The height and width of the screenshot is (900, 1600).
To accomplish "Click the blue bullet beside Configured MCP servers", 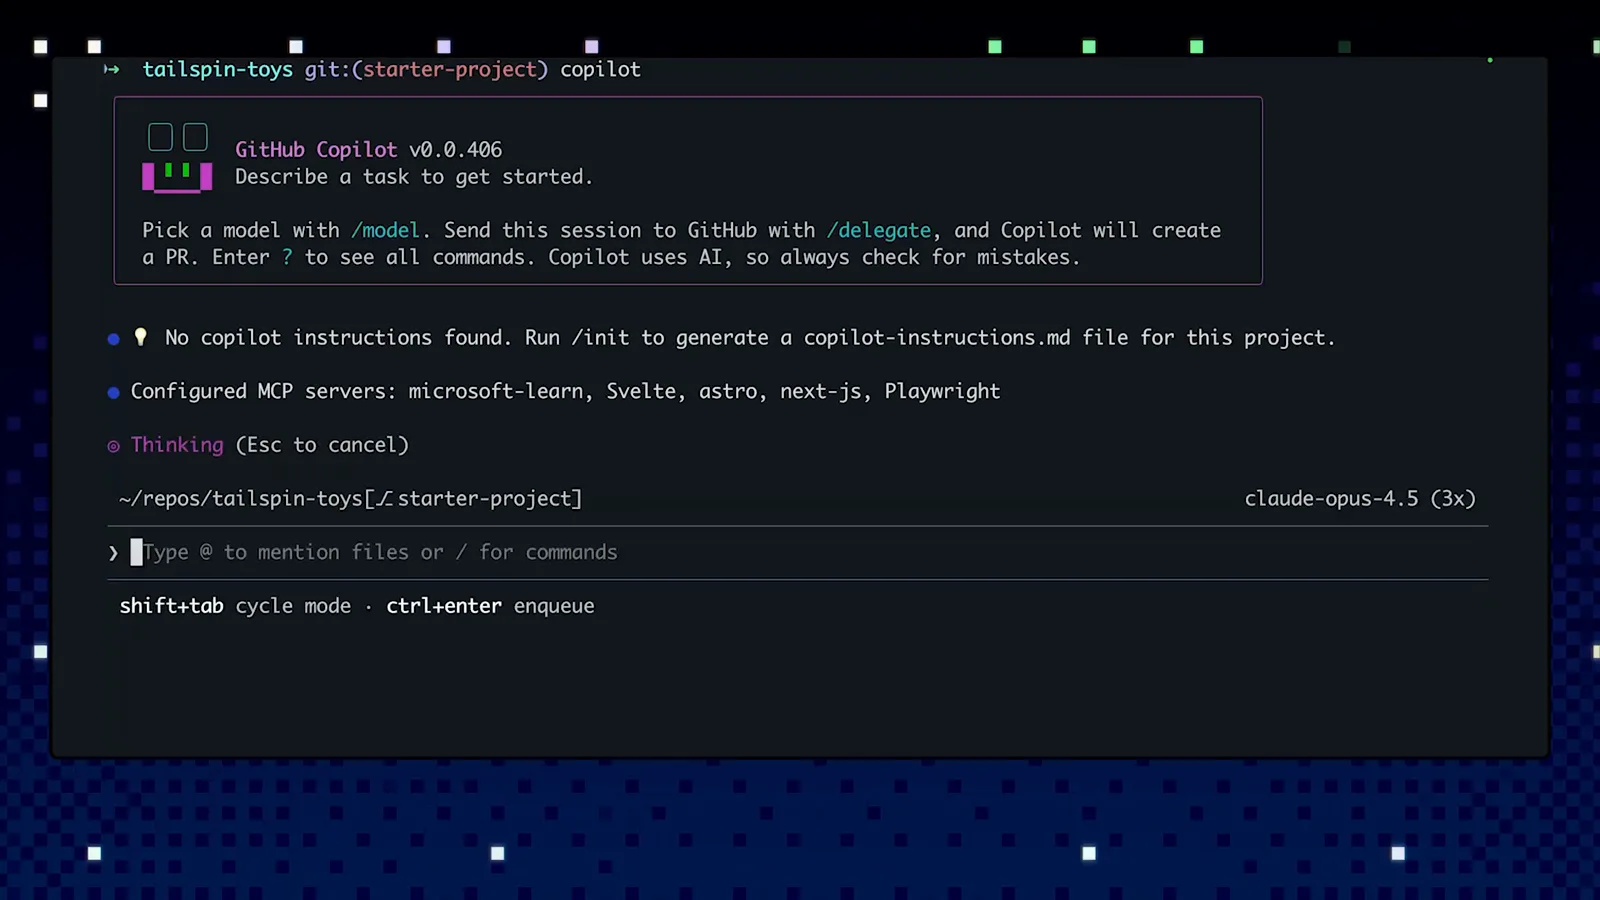I will 113,392.
